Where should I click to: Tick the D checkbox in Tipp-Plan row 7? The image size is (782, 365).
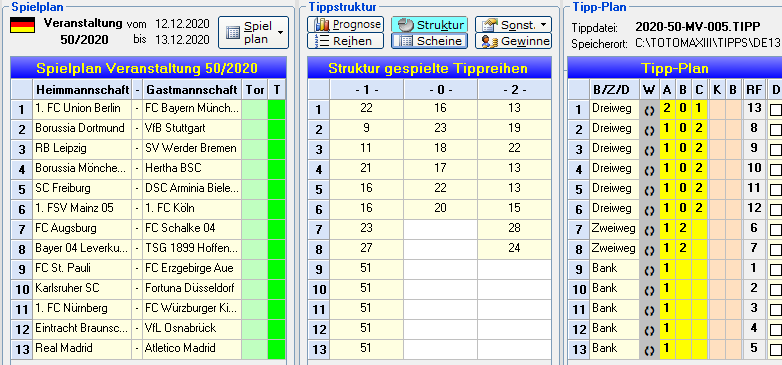[x=776, y=229]
